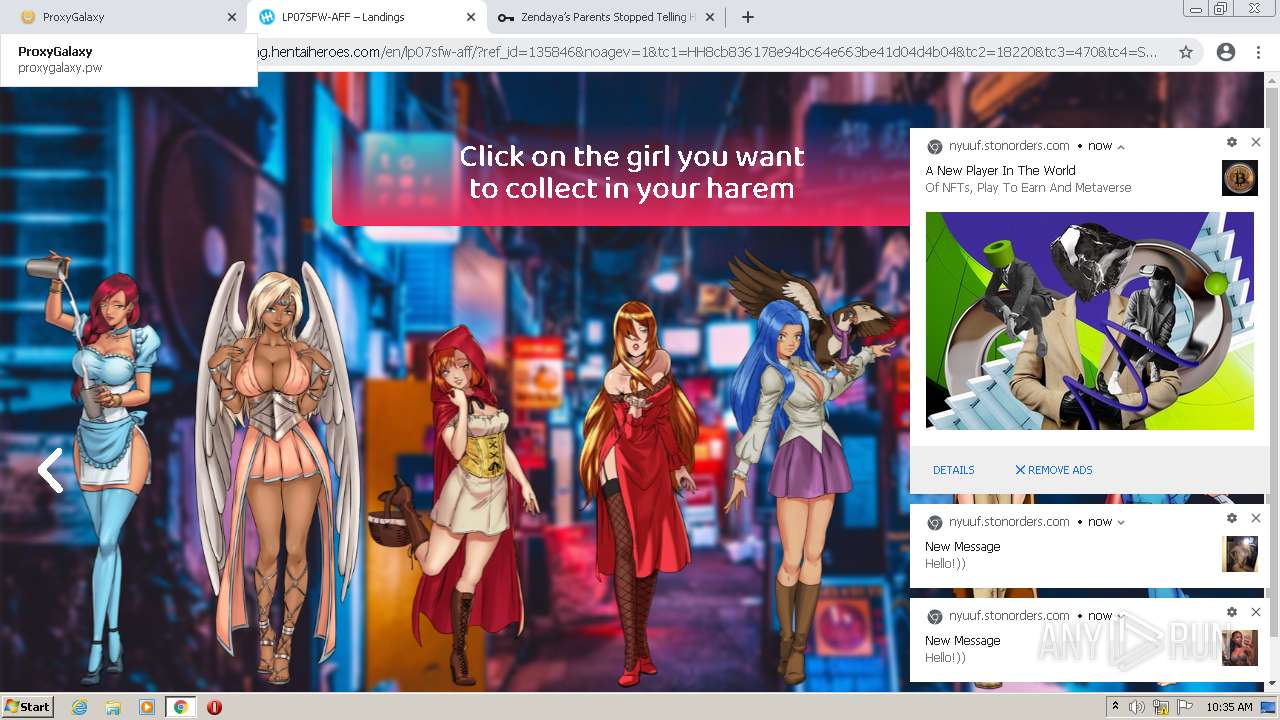Screen dimensions: 1280x720
Task: Close the second New Message notification
Action: [x=1256, y=612]
